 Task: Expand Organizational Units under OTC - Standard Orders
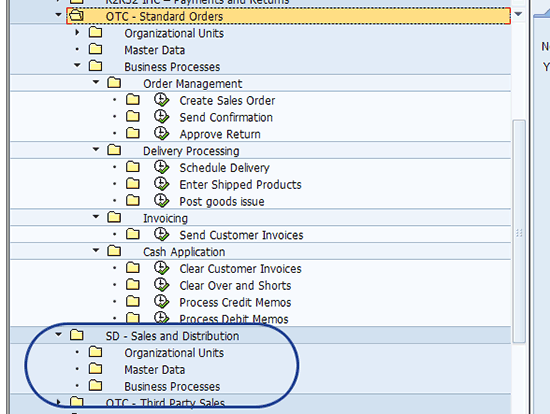[78, 33]
